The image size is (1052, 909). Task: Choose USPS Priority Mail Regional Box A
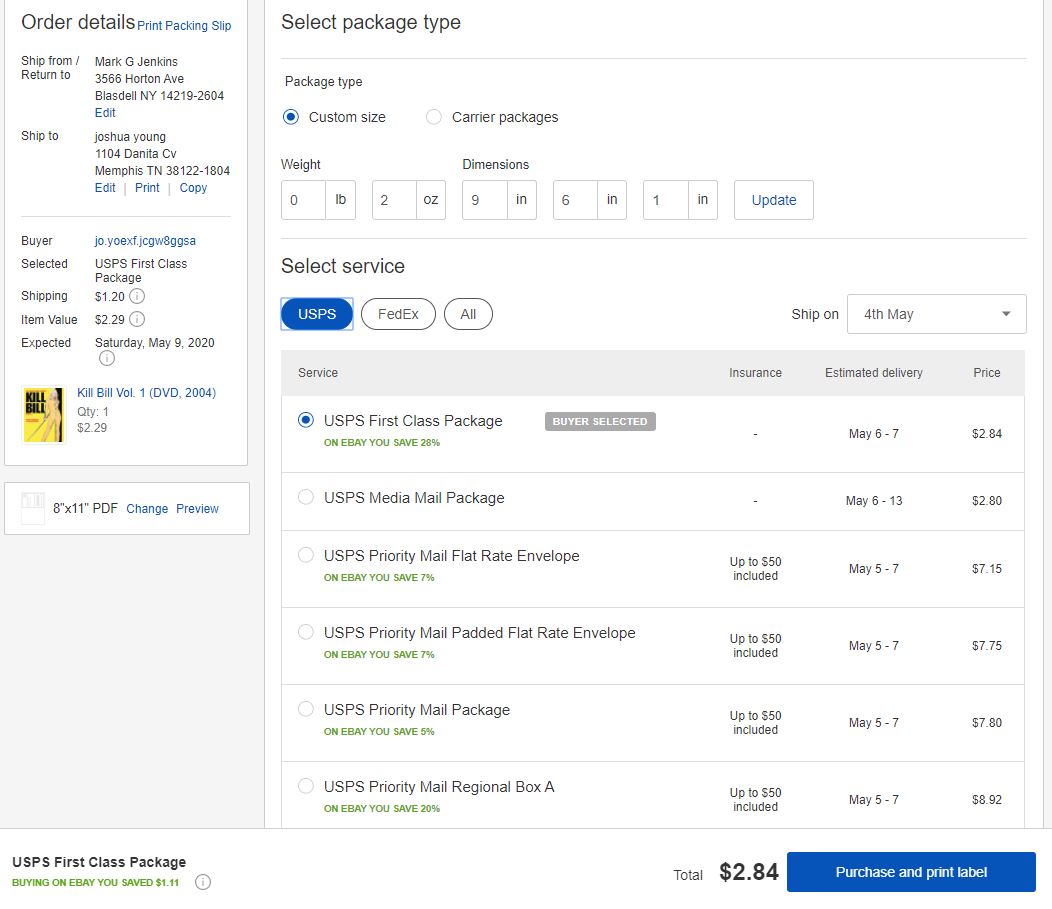click(x=306, y=786)
